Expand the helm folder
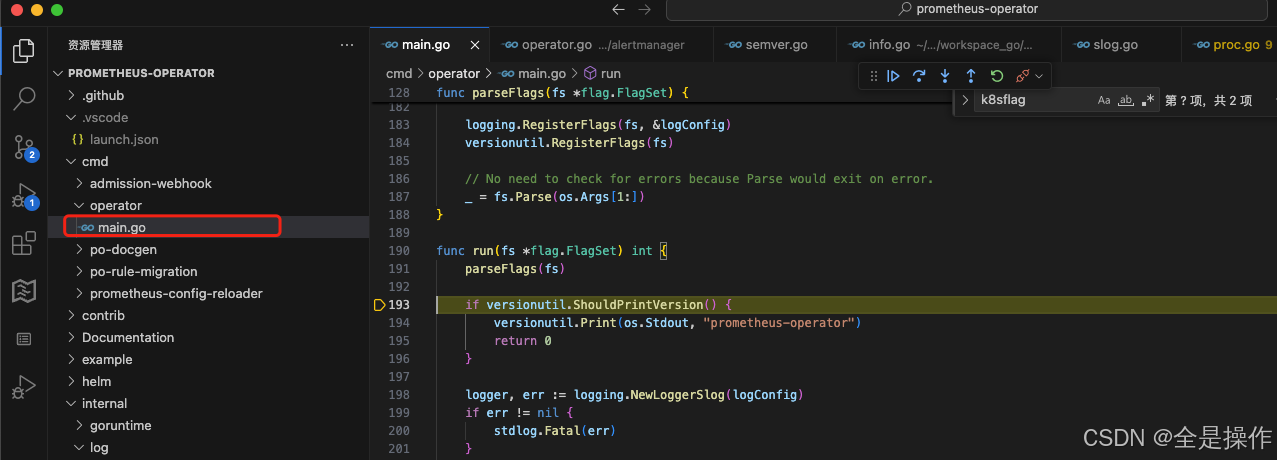The width and height of the screenshot is (1277, 460). [208, 381]
